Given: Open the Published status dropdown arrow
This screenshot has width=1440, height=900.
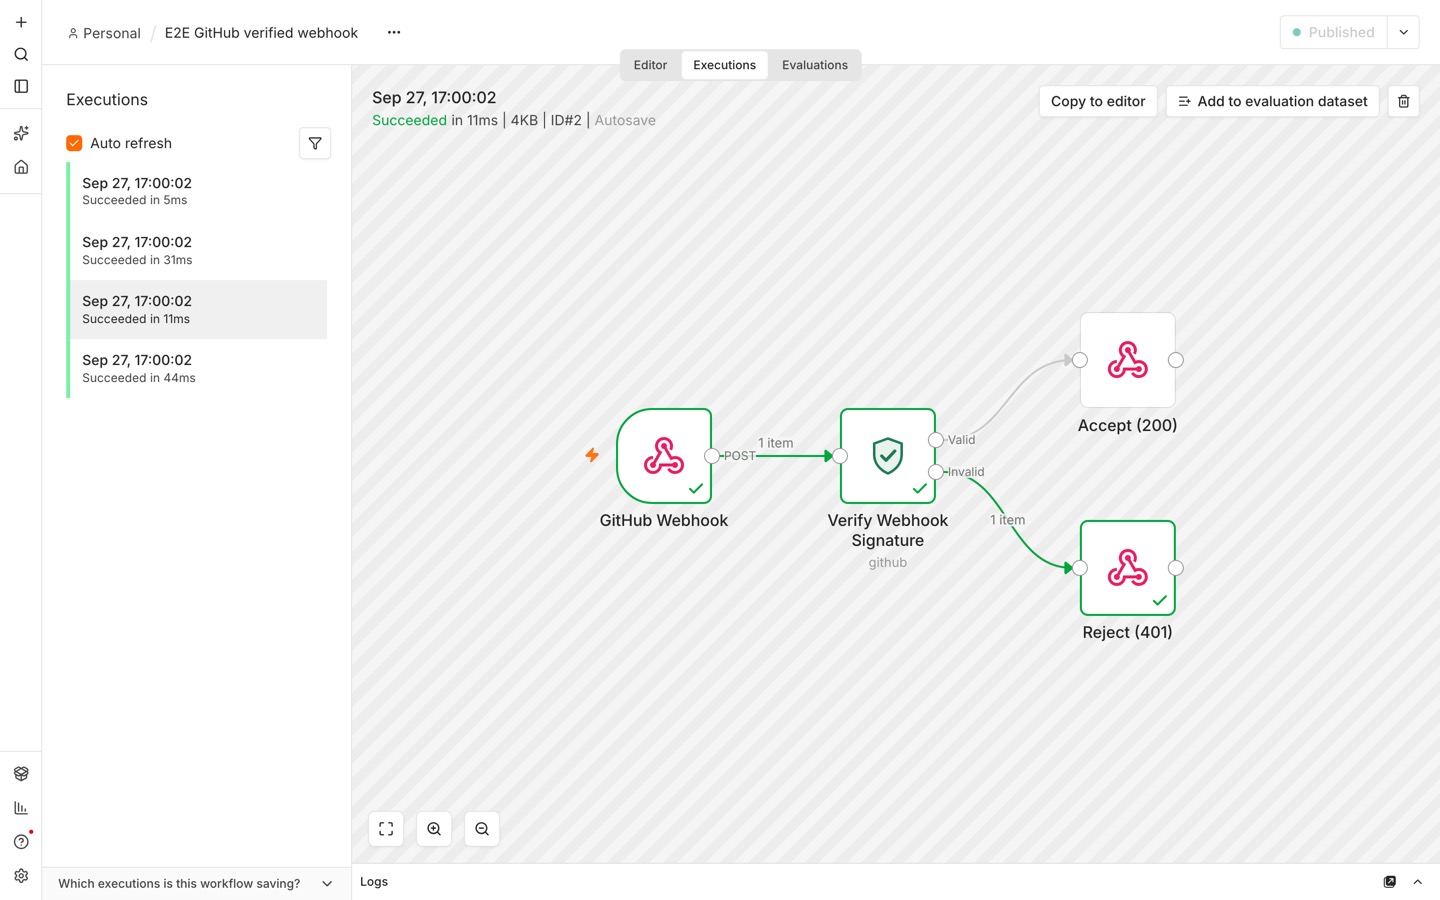Looking at the screenshot, I should click(x=1403, y=32).
